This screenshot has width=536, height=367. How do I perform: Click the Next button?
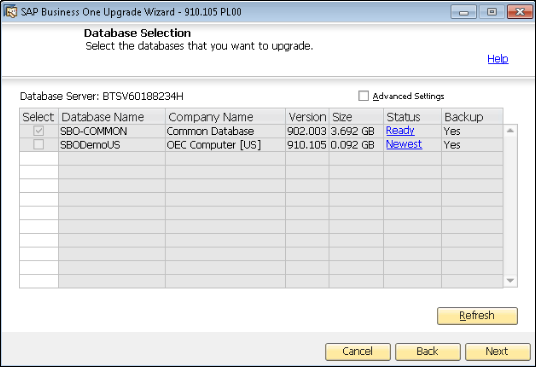coord(497,352)
